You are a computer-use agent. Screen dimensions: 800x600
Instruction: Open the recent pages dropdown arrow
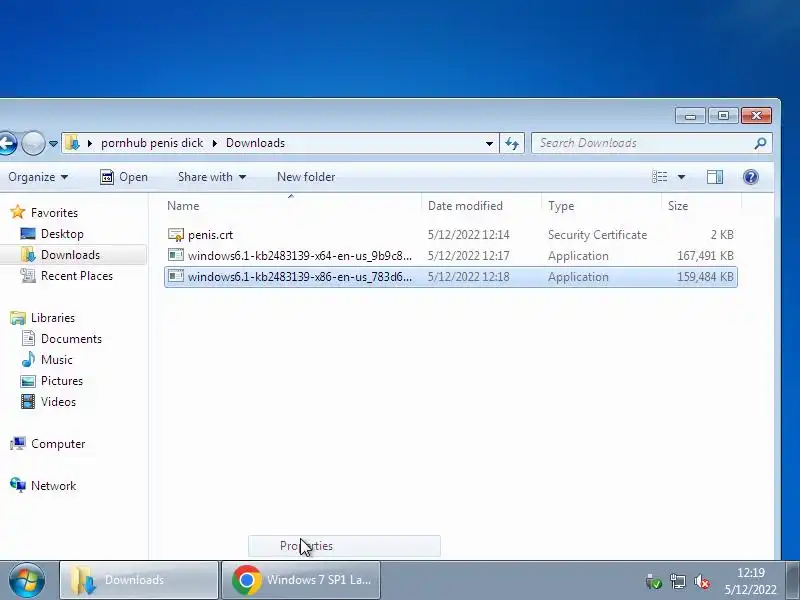coord(53,144)
